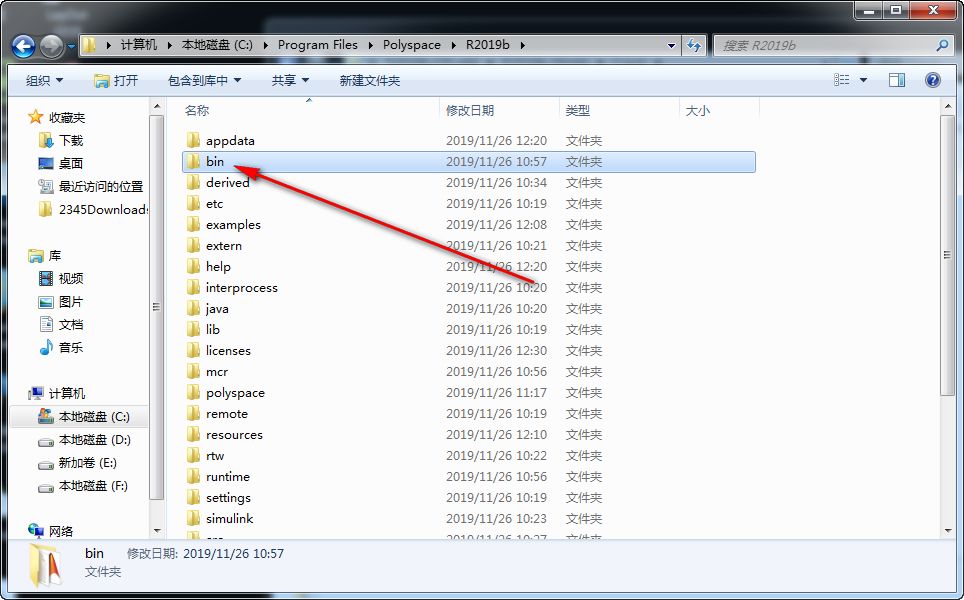Sort by the 大小 column header
Screen dimensions: 964x600
(x=697, y=111)
